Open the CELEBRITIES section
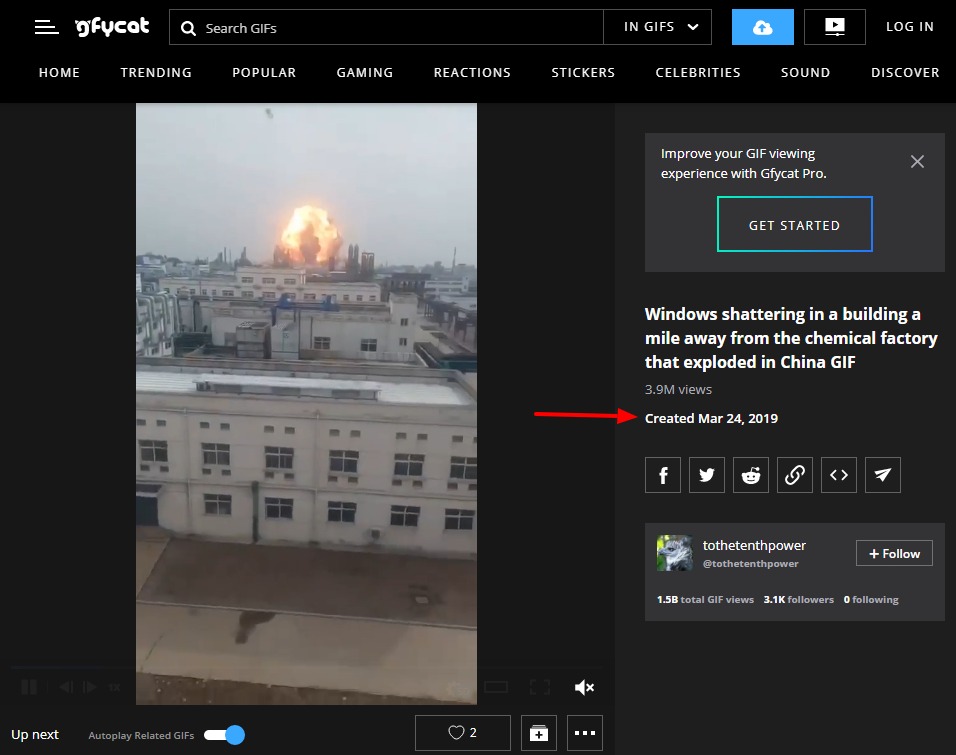 698,73
